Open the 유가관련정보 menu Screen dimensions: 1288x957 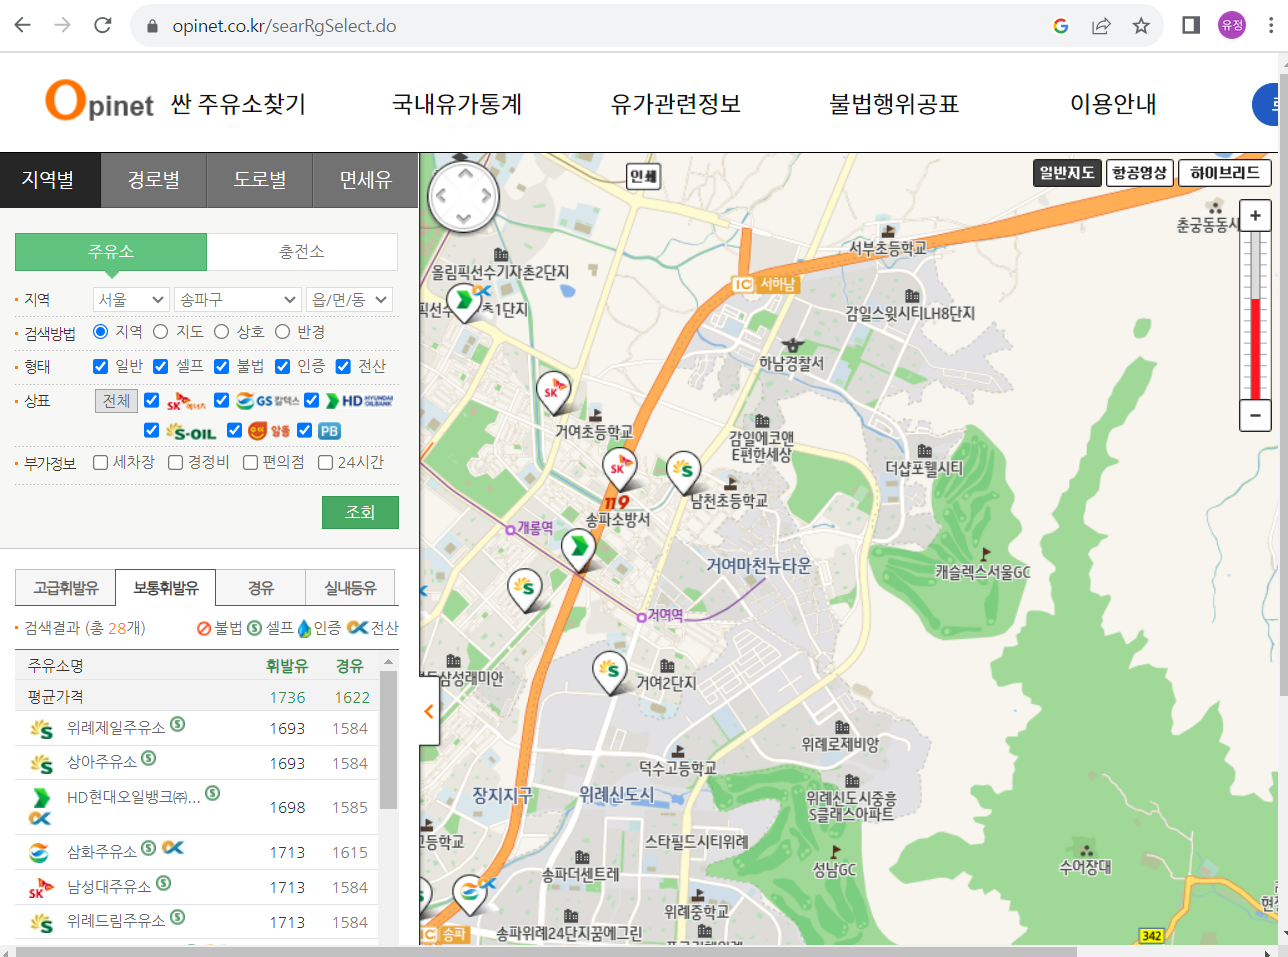[x=676, y=104]
